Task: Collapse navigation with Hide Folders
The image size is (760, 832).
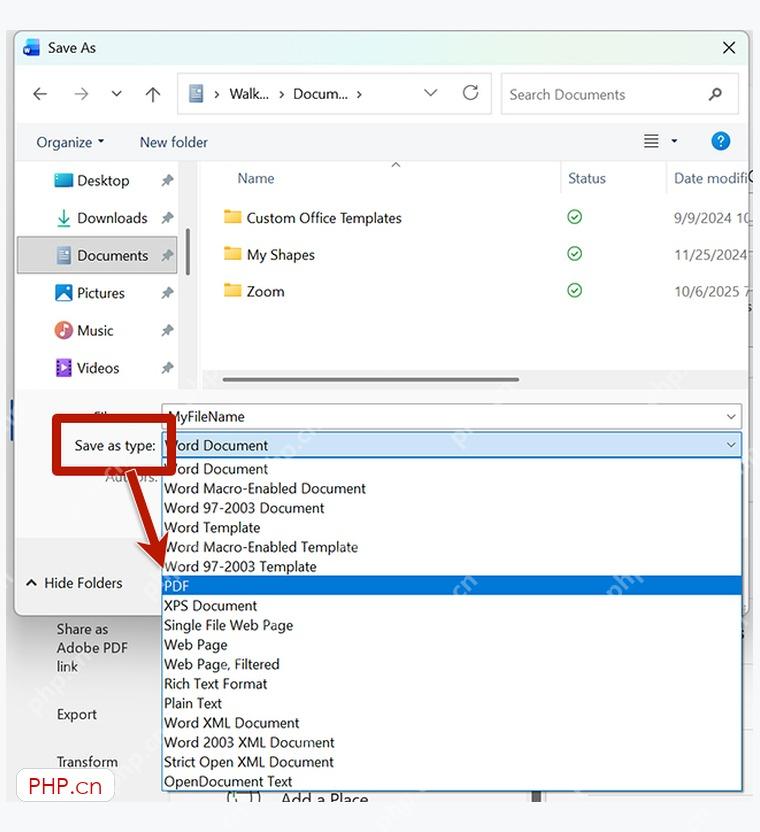Action: 74,583
